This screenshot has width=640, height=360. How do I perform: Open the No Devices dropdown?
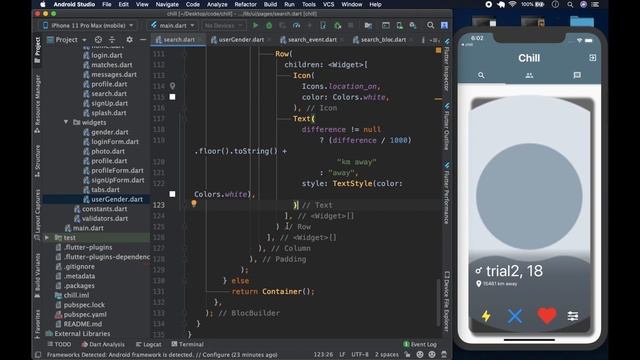(223, 25)
